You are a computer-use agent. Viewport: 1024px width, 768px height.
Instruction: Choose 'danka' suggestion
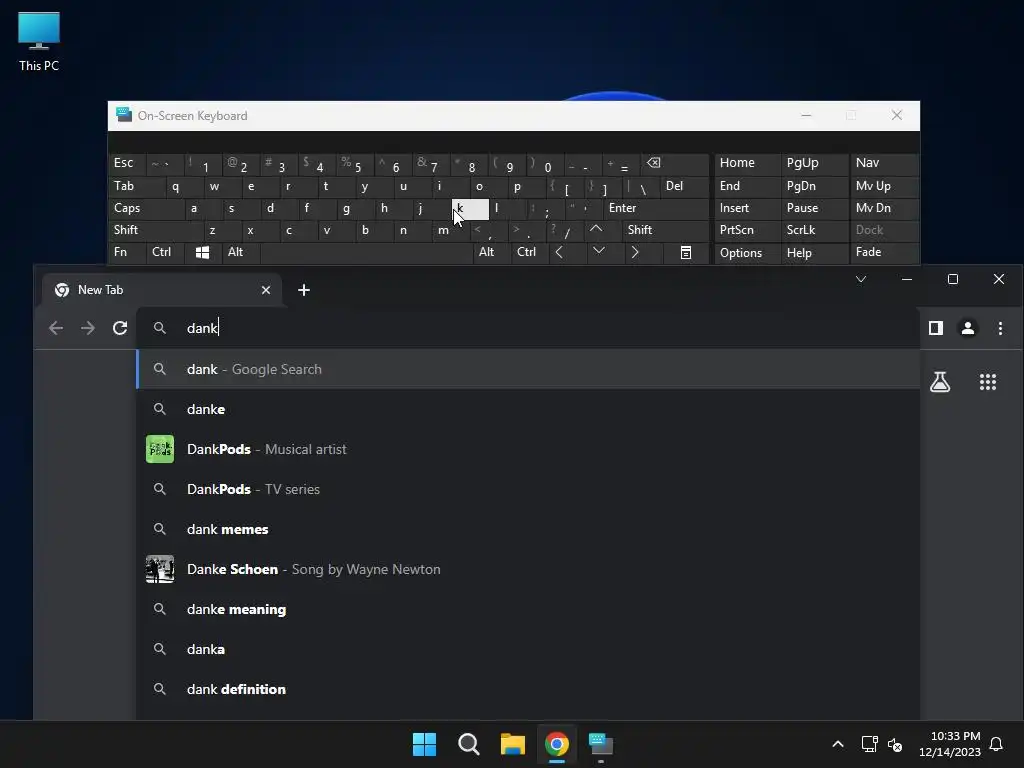click(528, 649)
